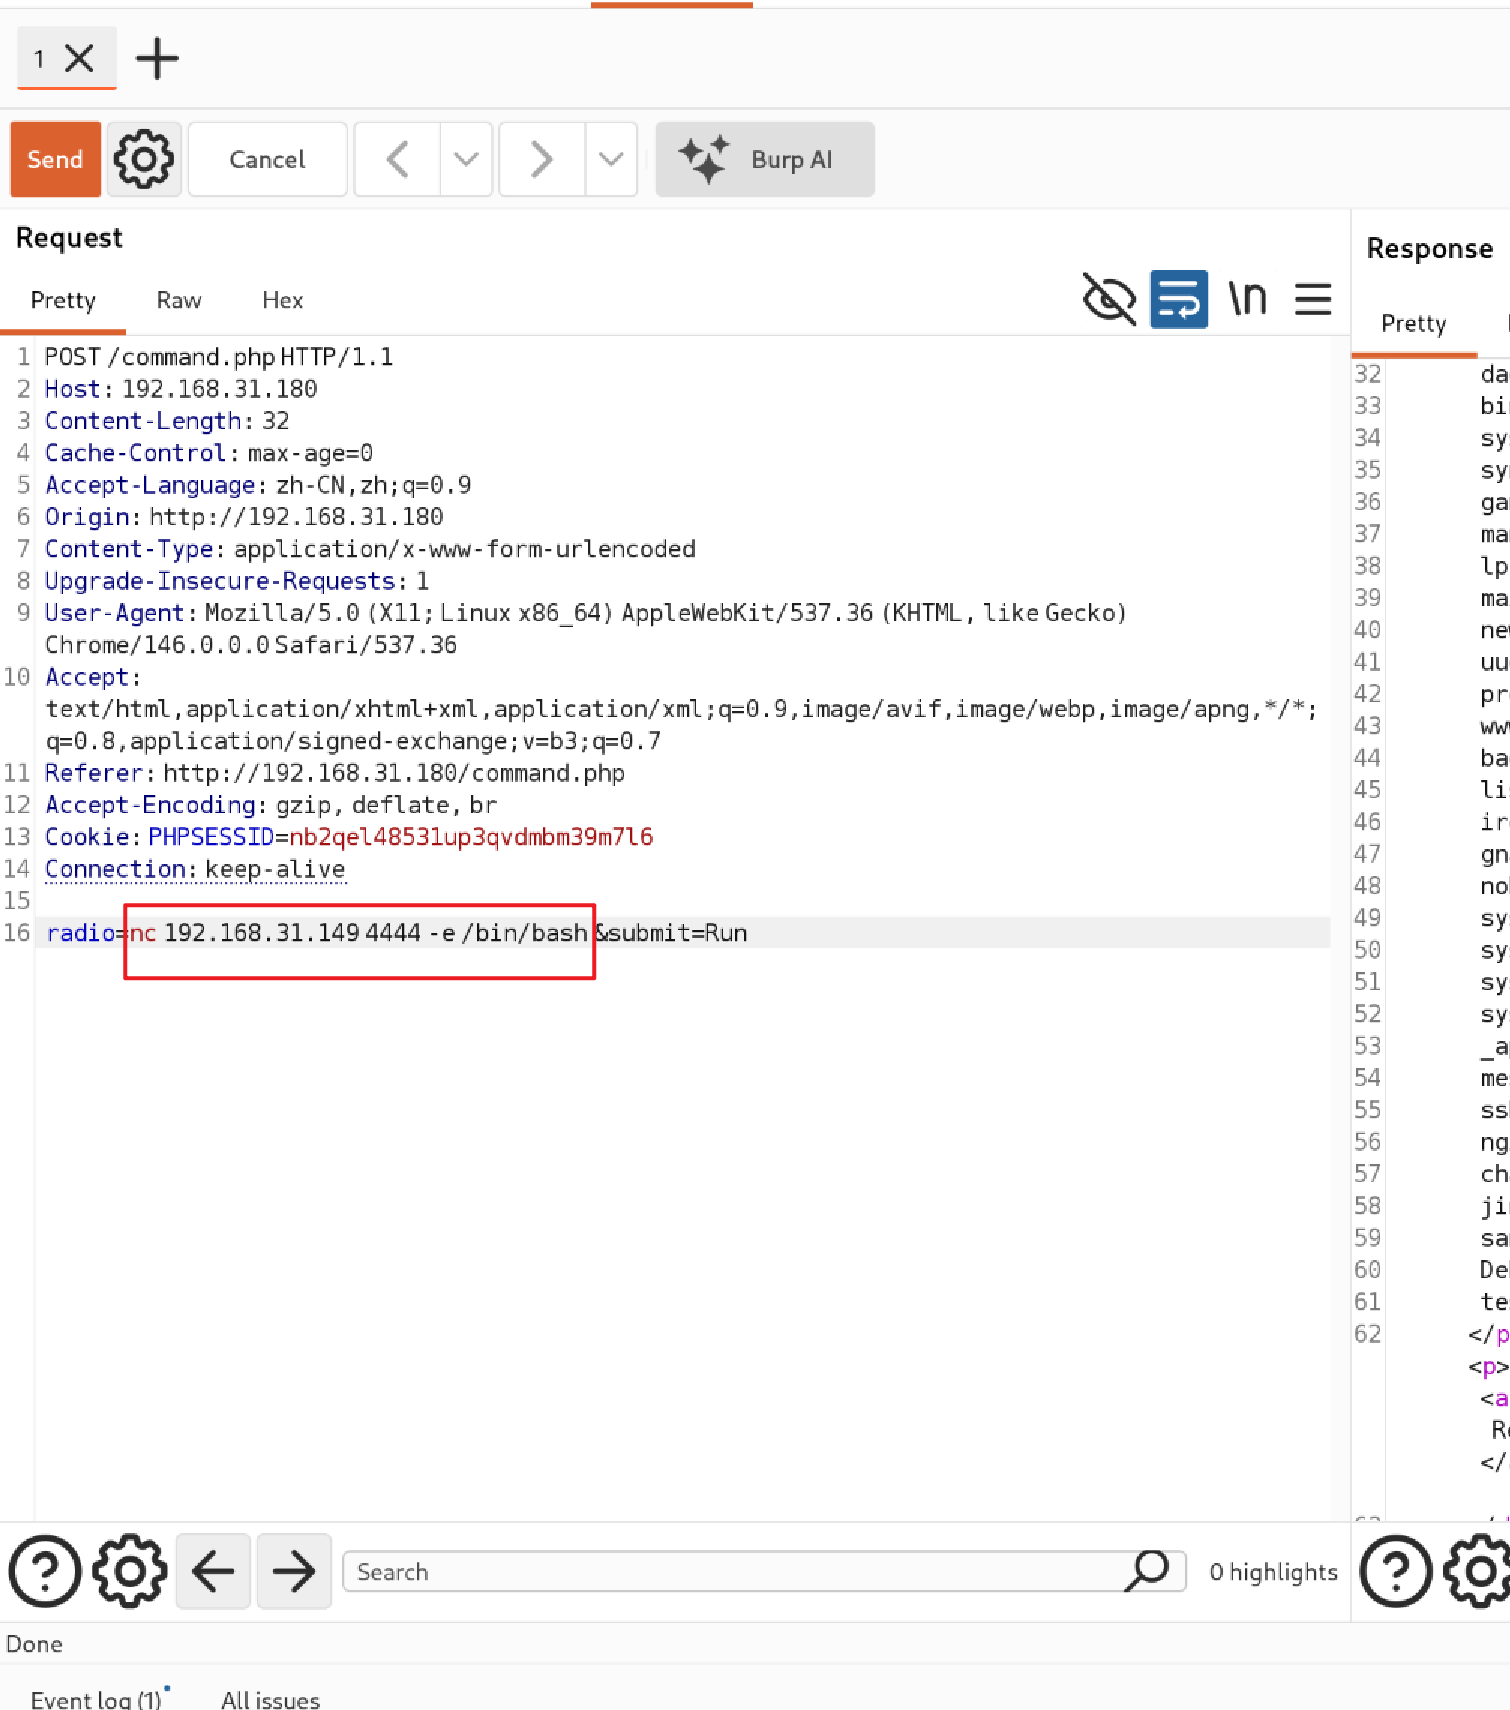
Task: Click the Accept-Encoding header line
Action: click(x=271, y=805)
